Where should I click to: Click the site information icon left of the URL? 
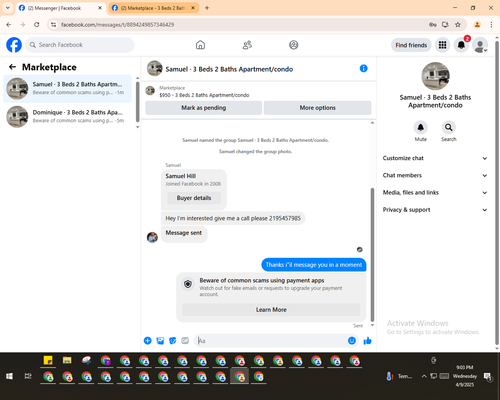pyautogui.click(x=54, y=25)
